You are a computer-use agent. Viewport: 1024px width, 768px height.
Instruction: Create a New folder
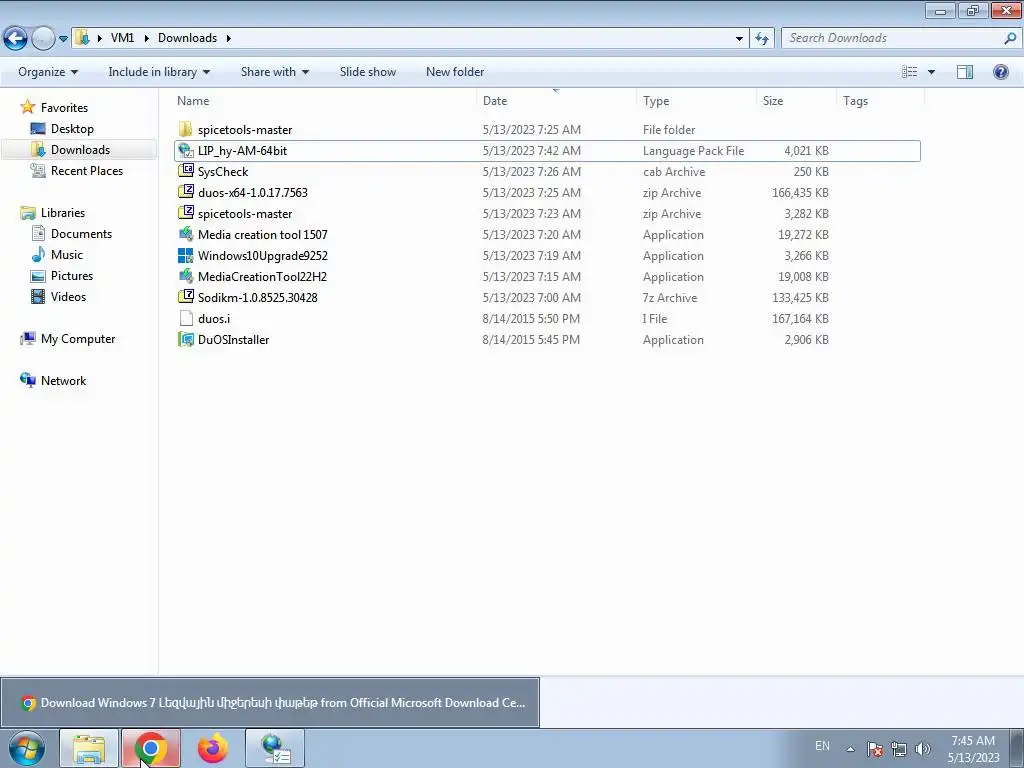click(455, 72)
